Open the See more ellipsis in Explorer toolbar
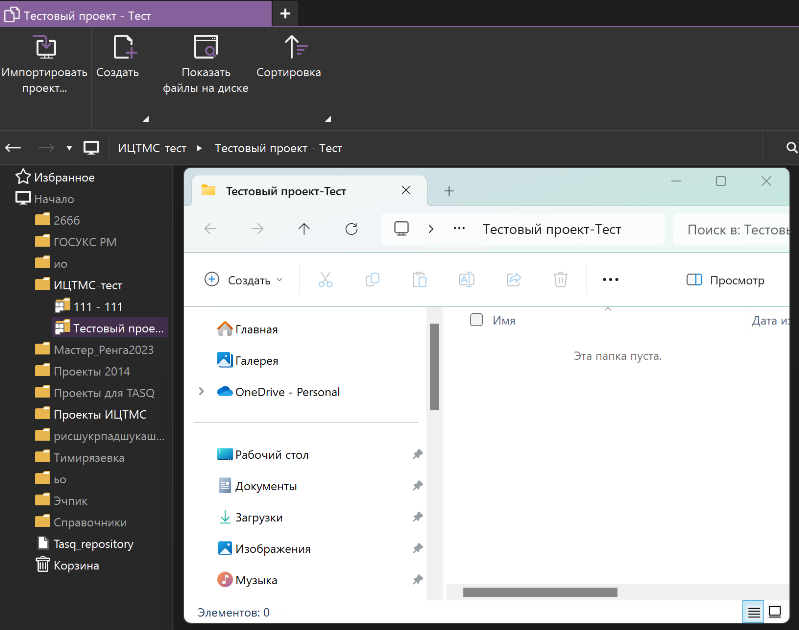 pyautogui.click(x=610, y=279)
